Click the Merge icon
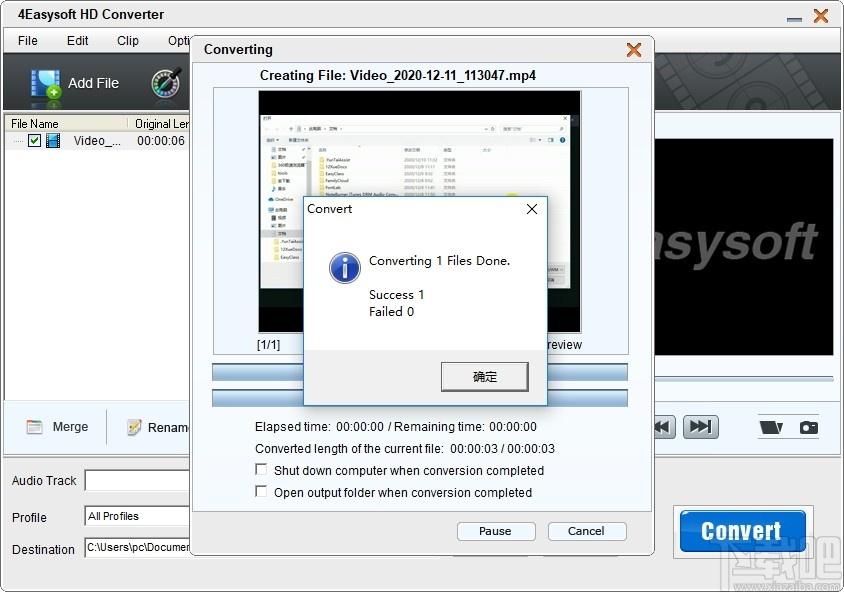This screenshot has width=844, height=592. pos(34,427)
